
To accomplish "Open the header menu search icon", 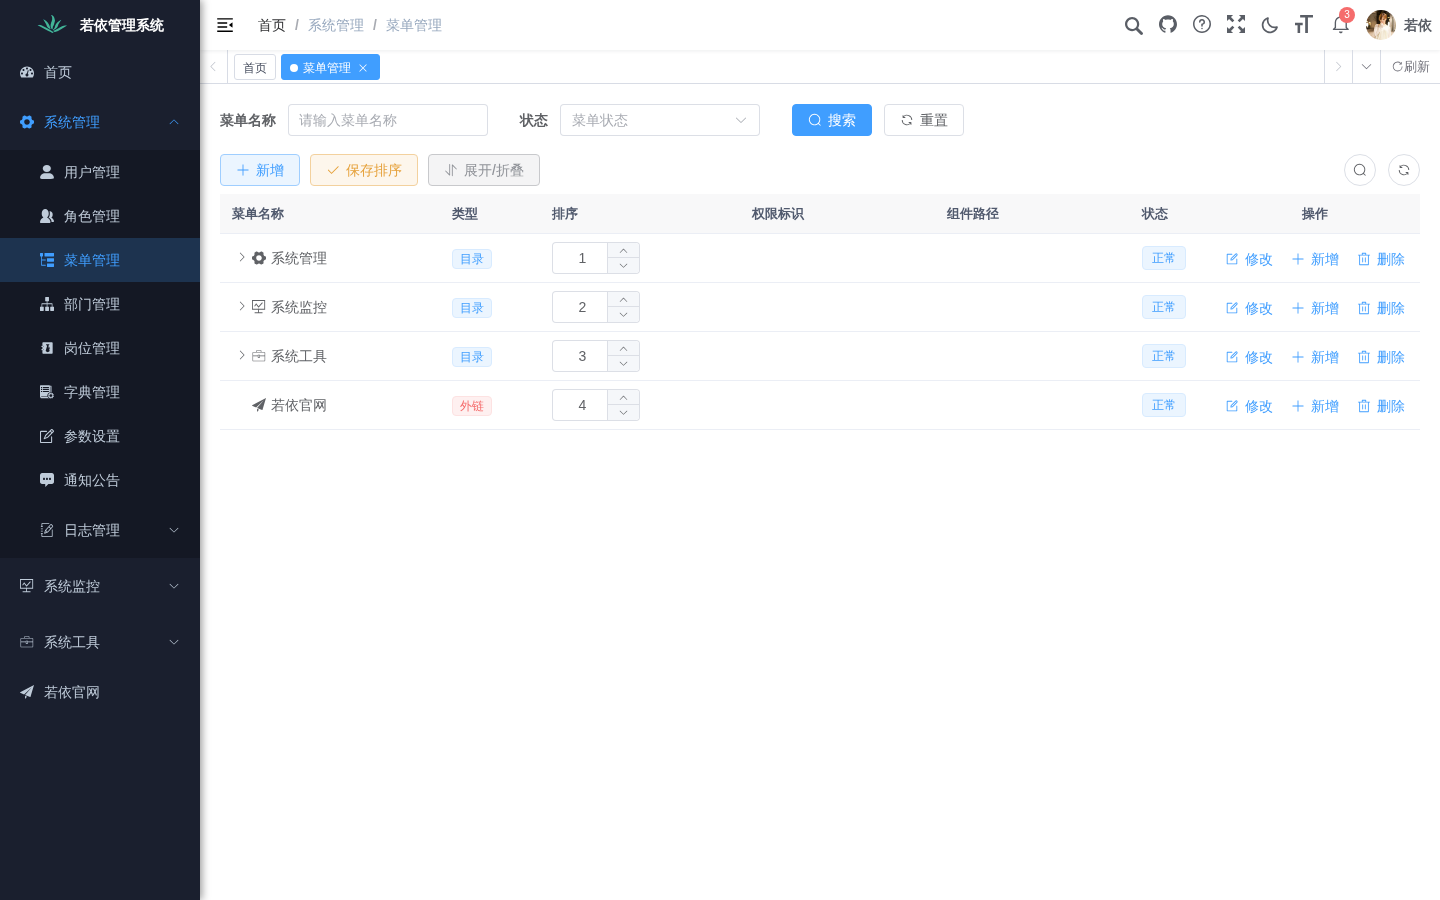I will [1133, 25].
